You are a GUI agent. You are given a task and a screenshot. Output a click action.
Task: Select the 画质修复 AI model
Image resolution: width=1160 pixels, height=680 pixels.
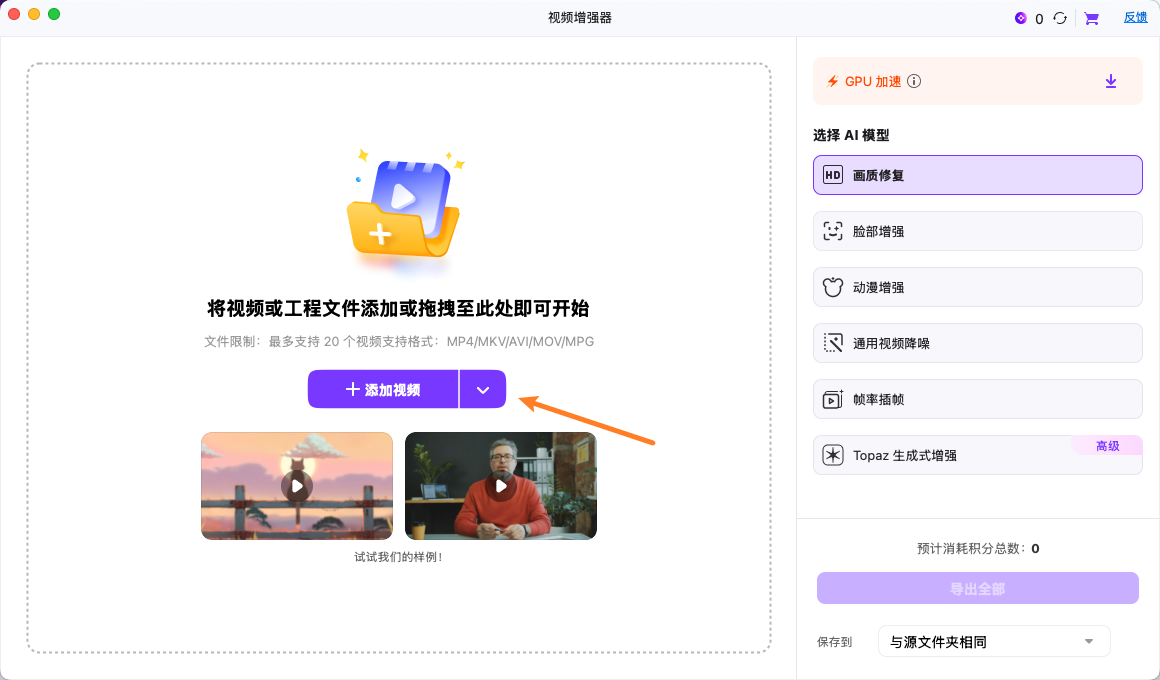tap(977, 174)
